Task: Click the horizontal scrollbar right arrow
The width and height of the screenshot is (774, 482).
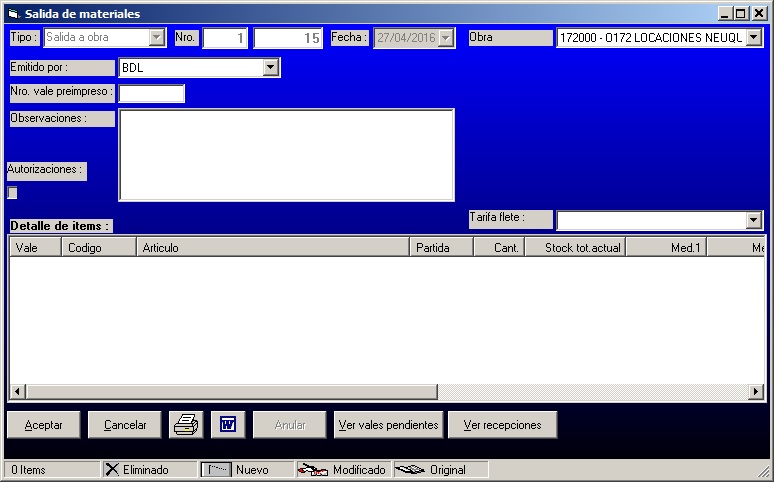Action: coord(757,391)
